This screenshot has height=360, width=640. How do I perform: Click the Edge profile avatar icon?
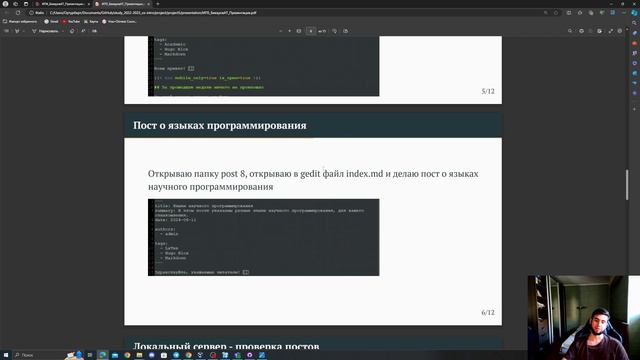5,4
